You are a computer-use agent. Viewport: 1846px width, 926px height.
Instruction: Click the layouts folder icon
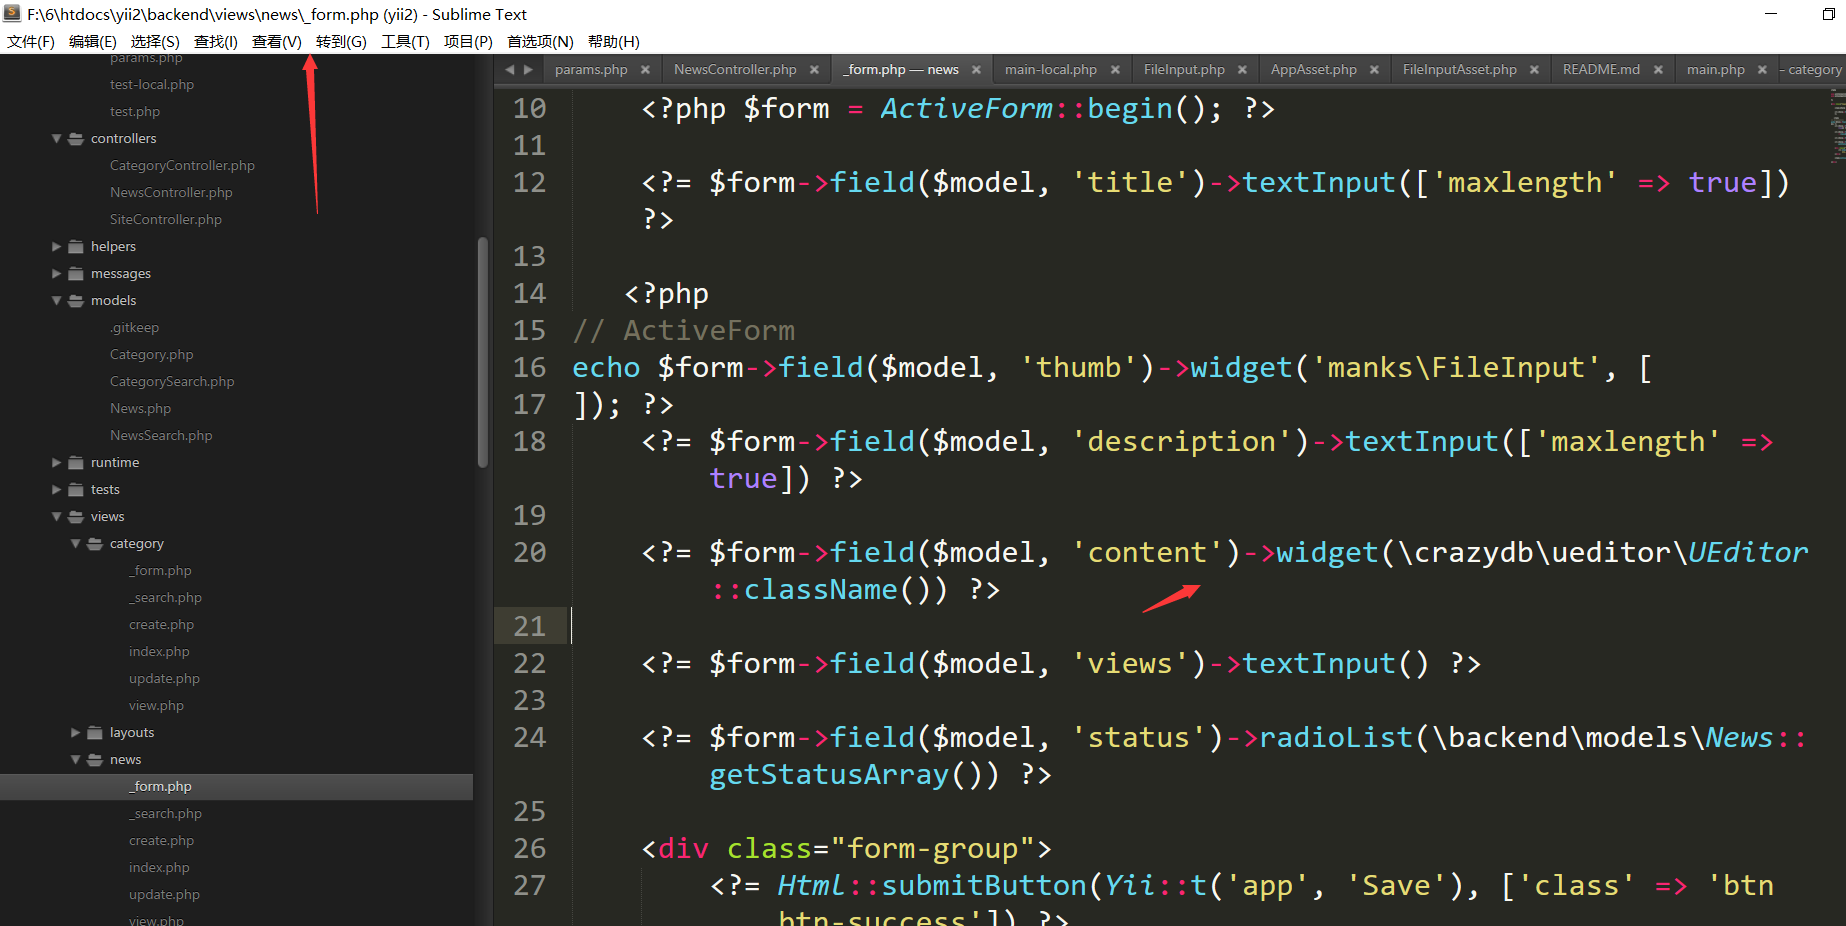pos(95,733)
